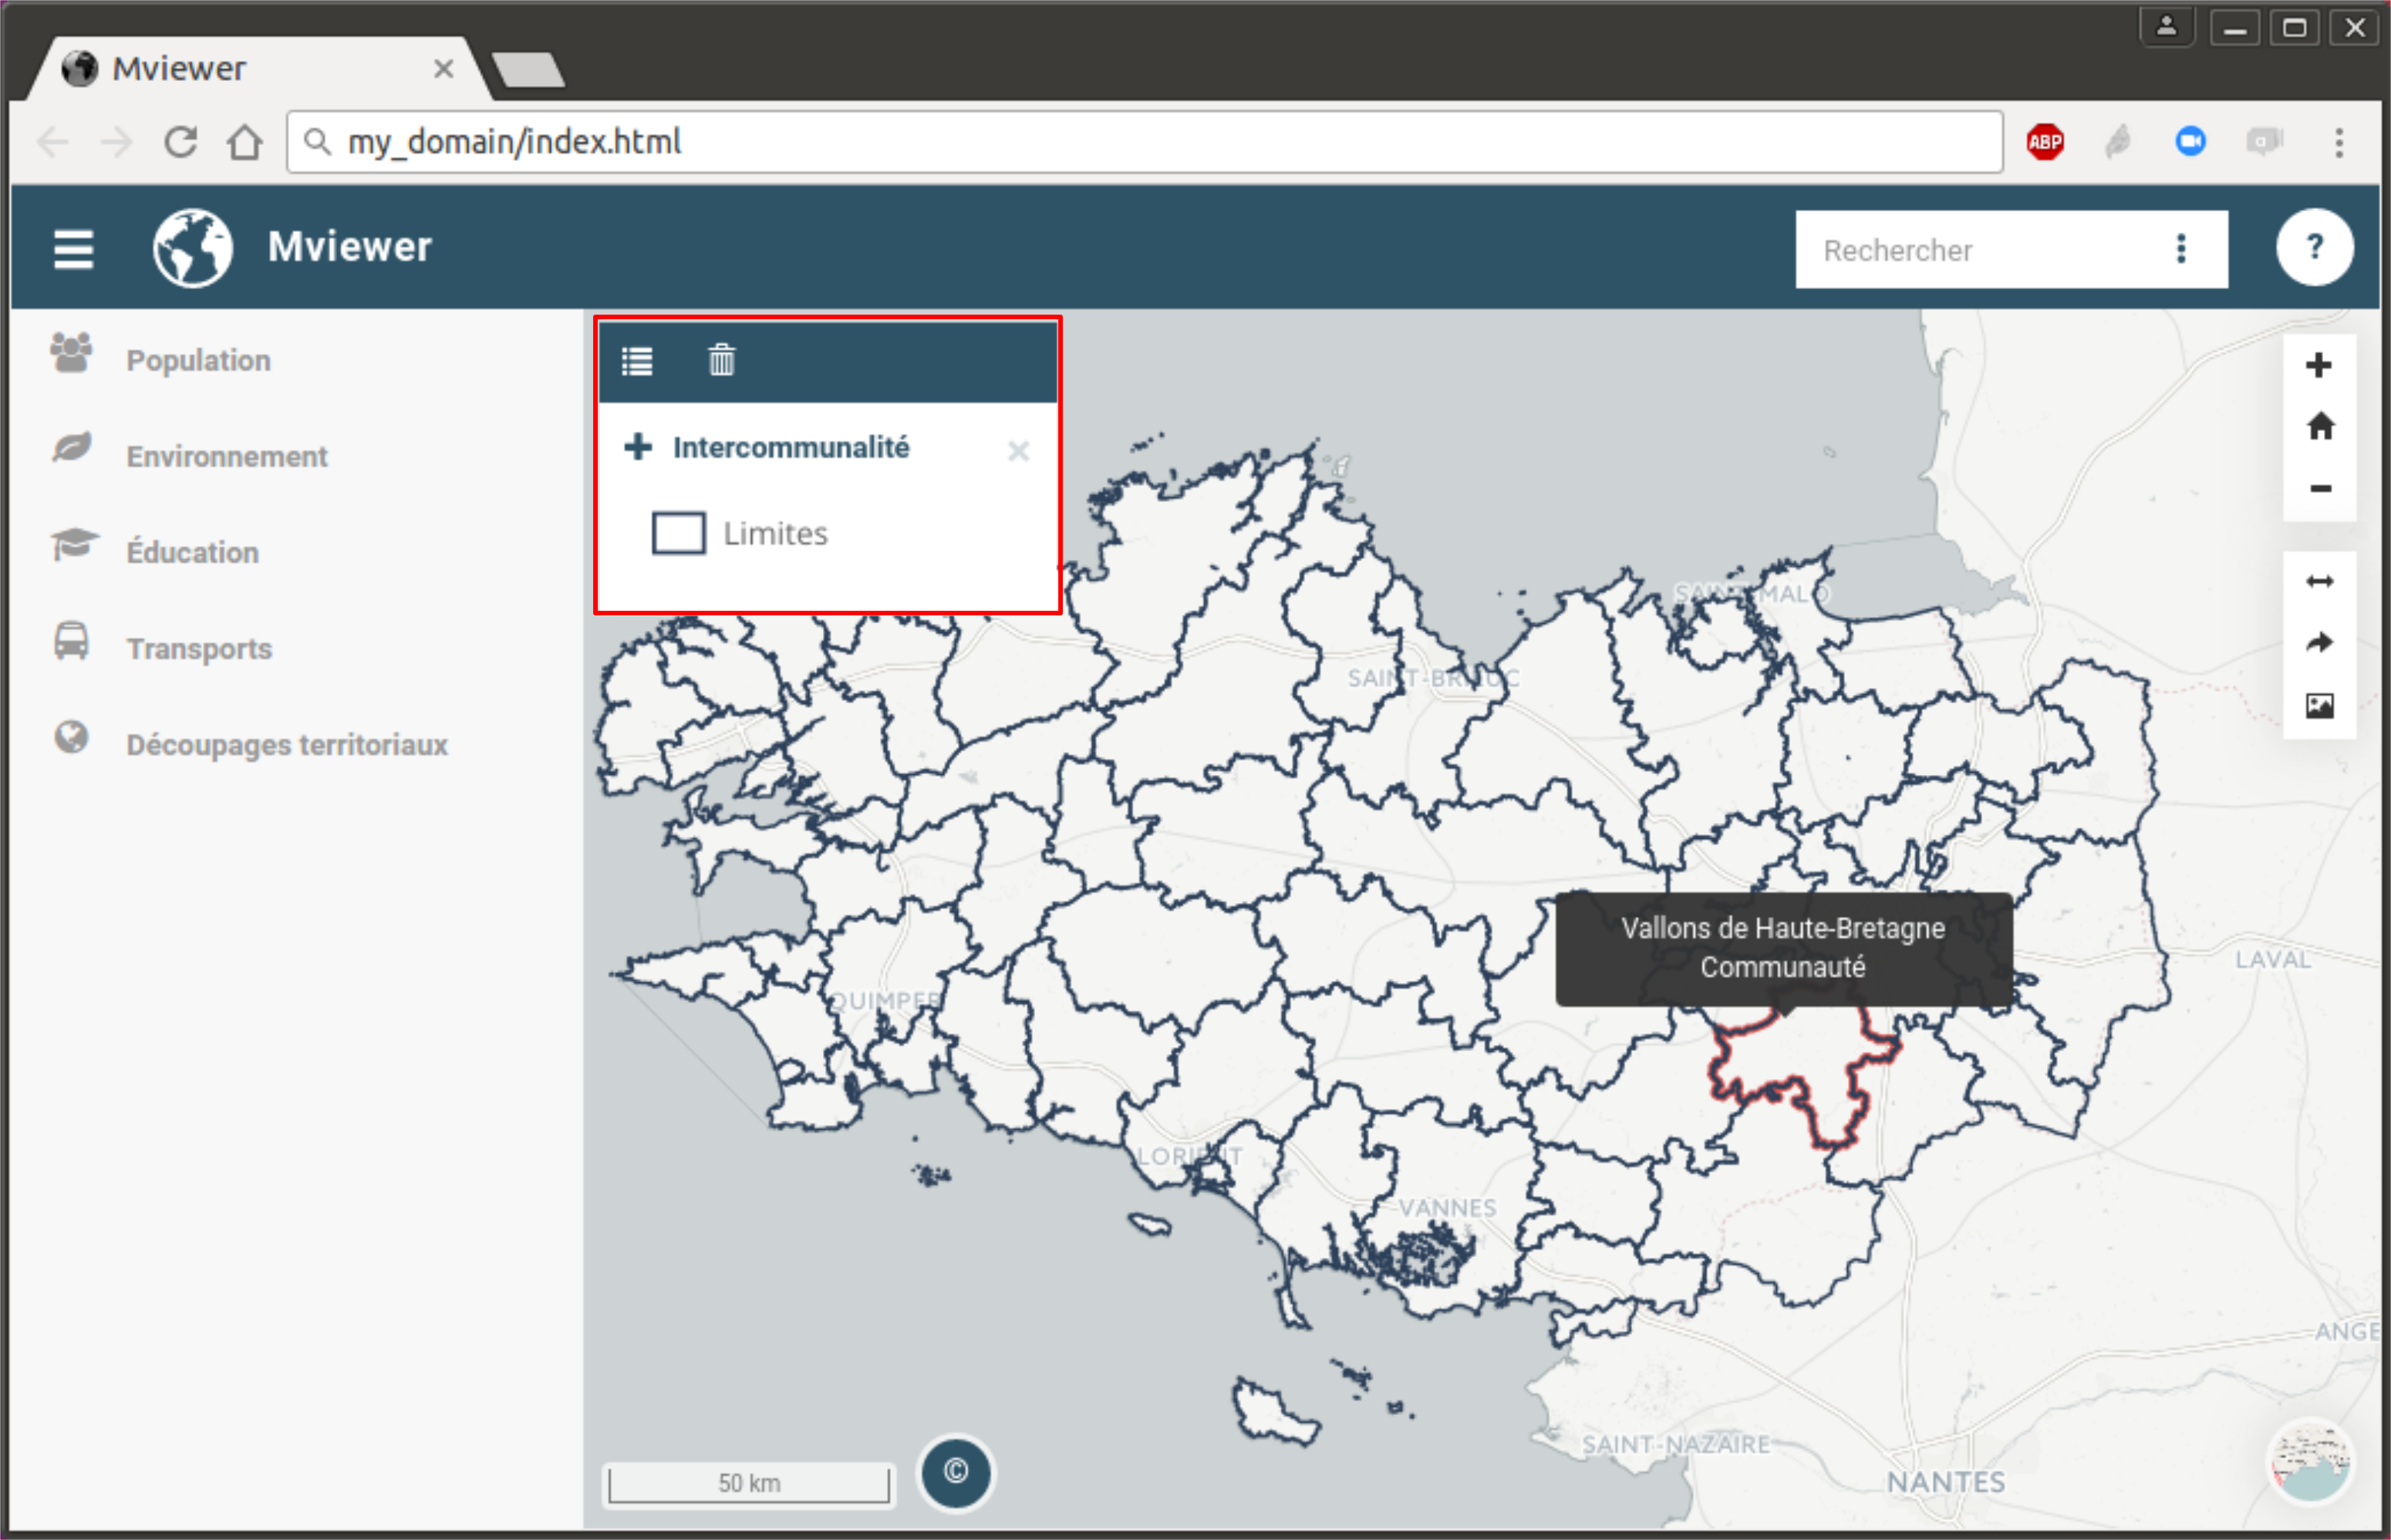Close the Mviewer browser tab

(x=443, y=68)
